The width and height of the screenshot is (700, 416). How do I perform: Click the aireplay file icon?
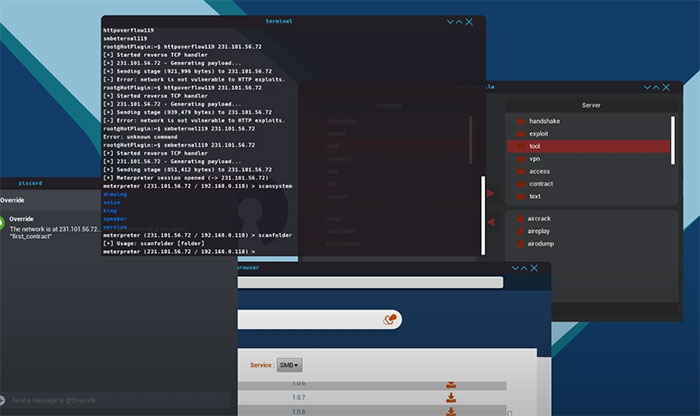click(520, 231)
